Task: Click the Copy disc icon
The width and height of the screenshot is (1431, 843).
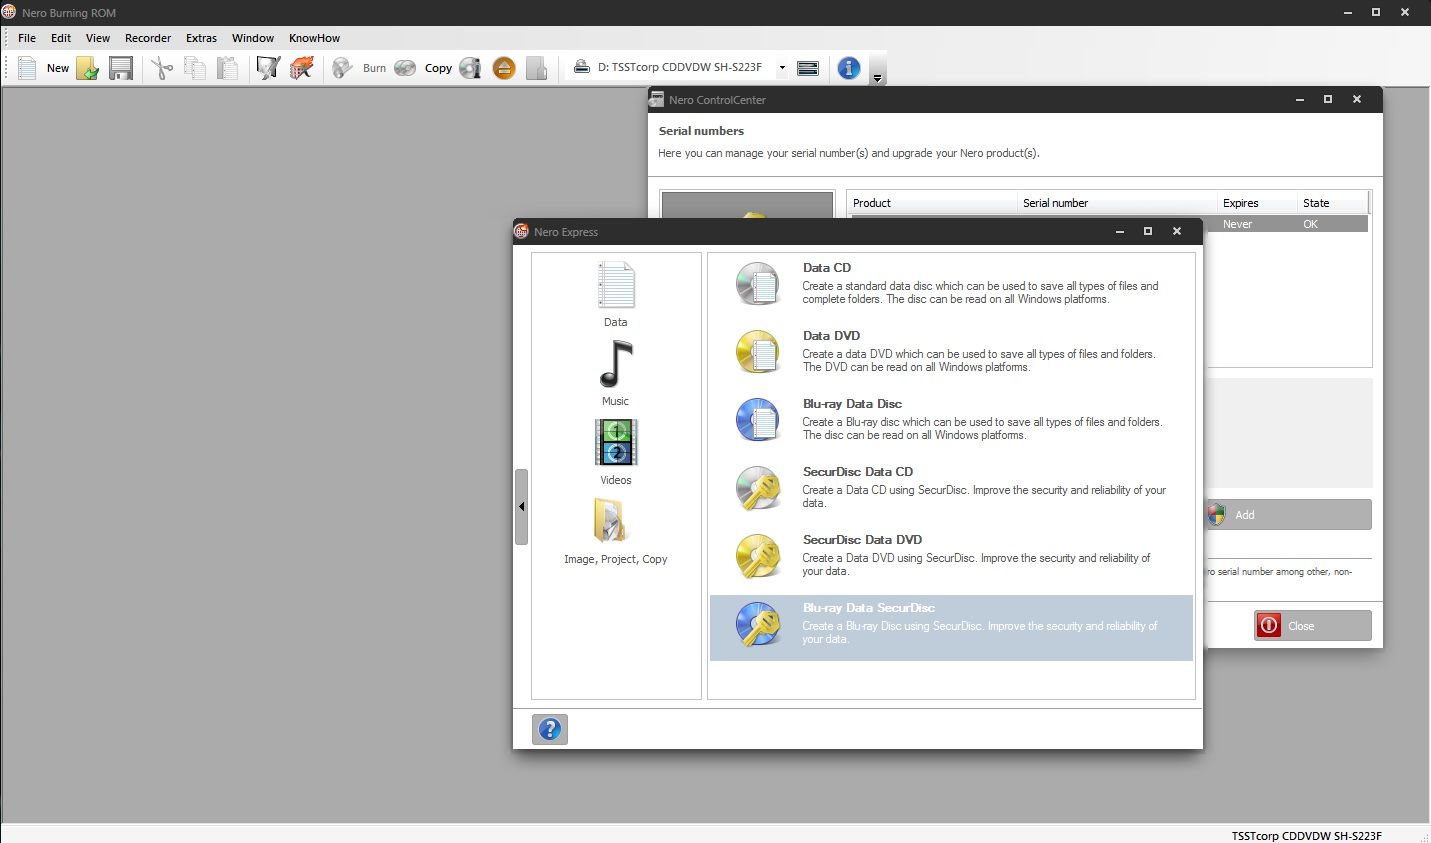Action: 405,68
